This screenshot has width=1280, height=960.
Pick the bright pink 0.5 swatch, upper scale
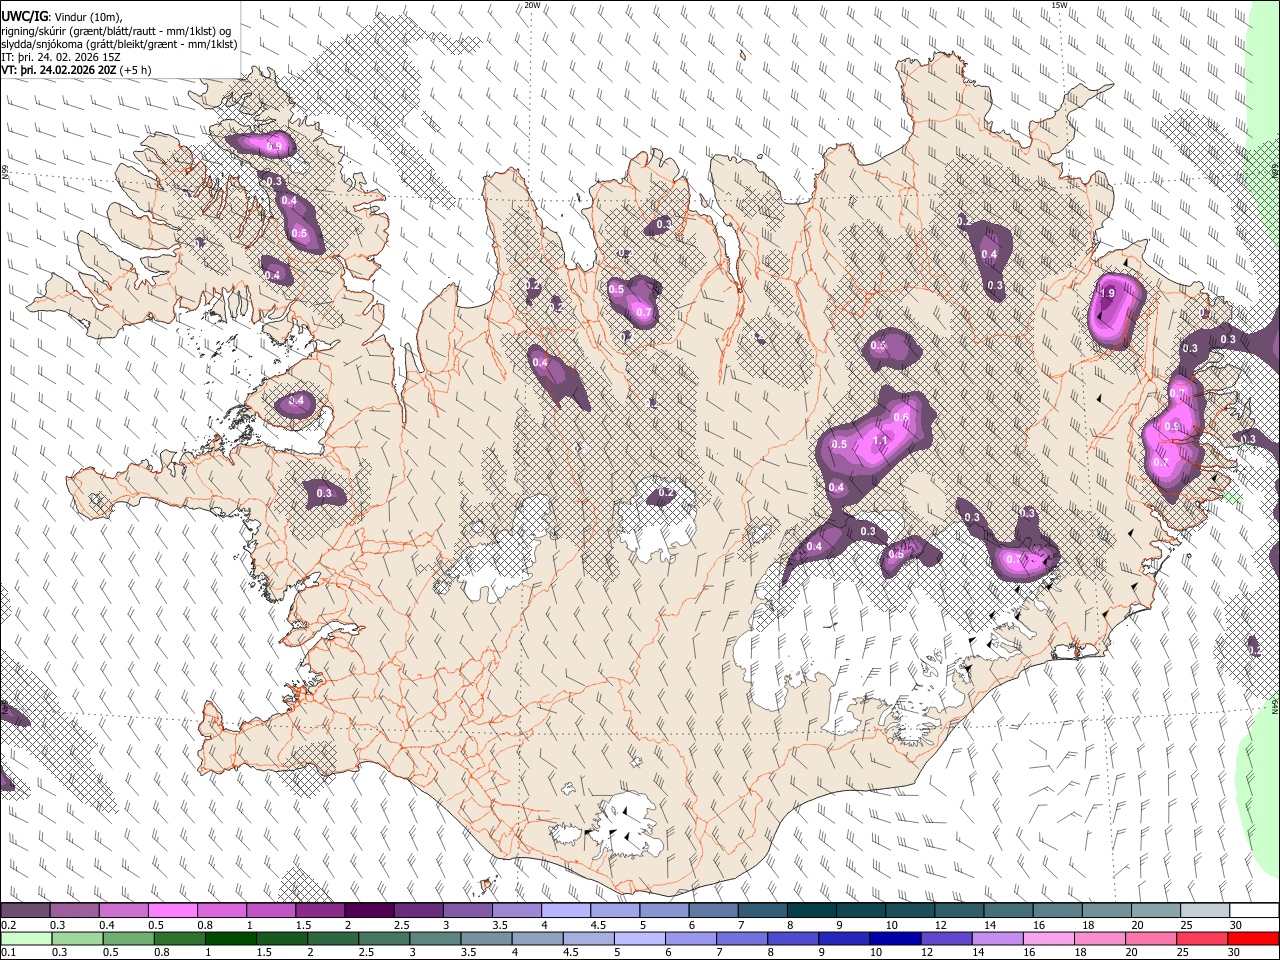[172, 911]
